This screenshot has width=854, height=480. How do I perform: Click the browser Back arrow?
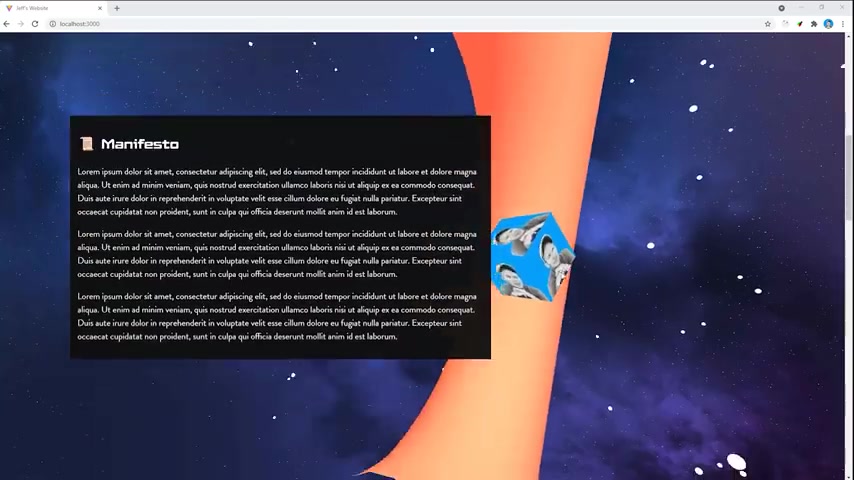pyautogui.click(x=7, y=24)
